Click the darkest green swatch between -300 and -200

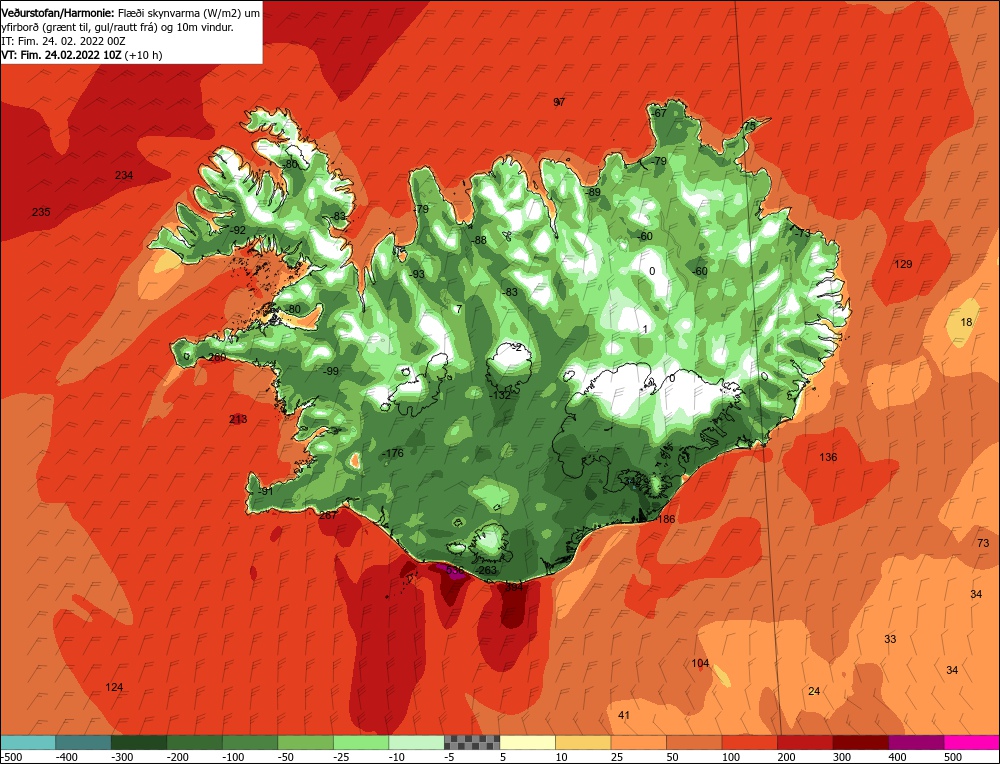coord(139,742)
